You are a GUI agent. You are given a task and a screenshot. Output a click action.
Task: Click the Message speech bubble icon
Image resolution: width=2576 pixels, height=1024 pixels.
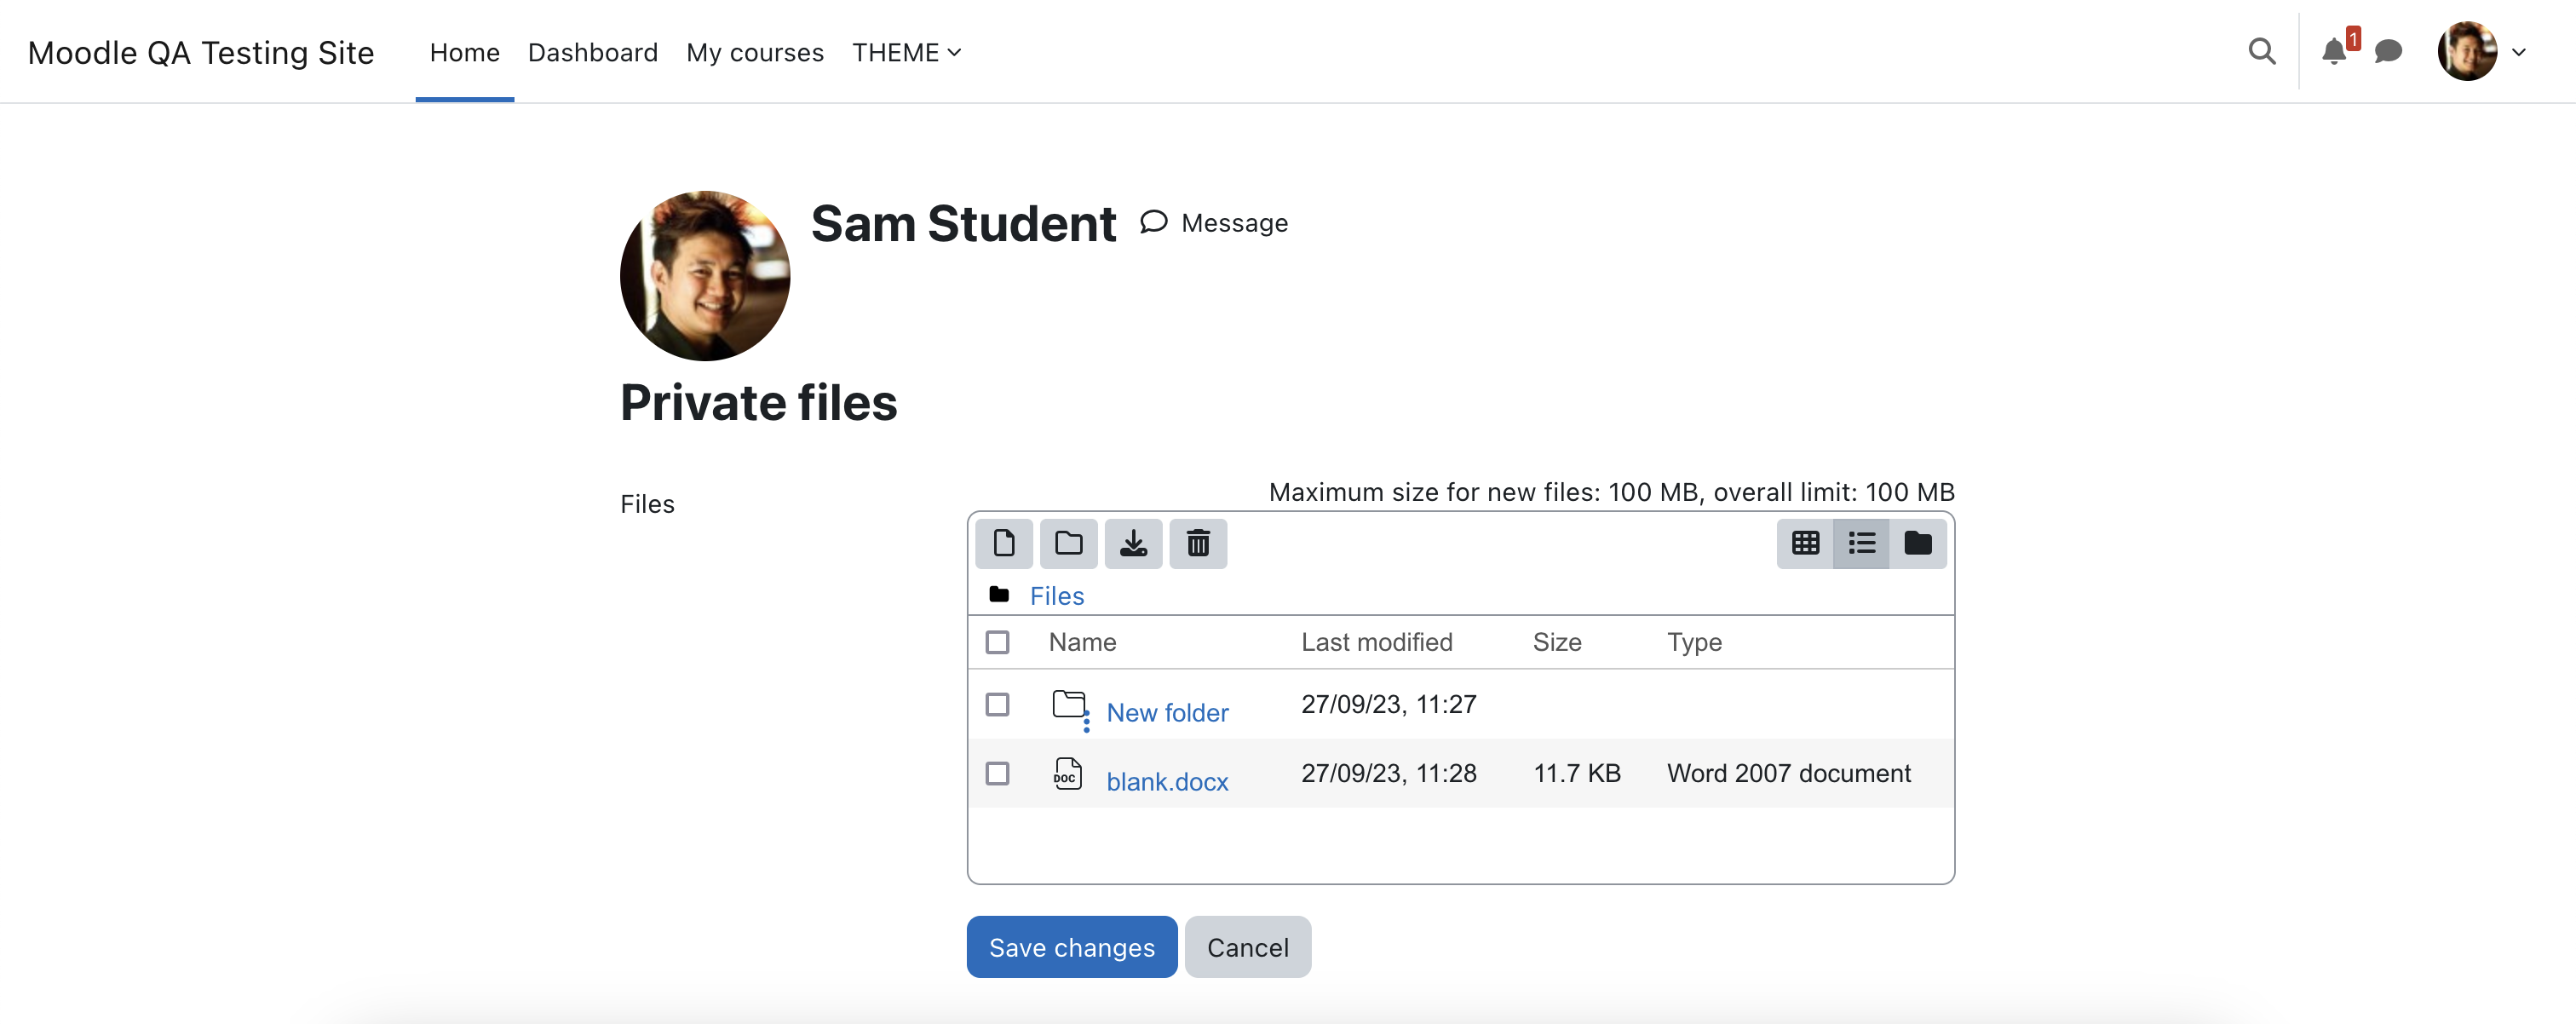tap(1153, 222)
